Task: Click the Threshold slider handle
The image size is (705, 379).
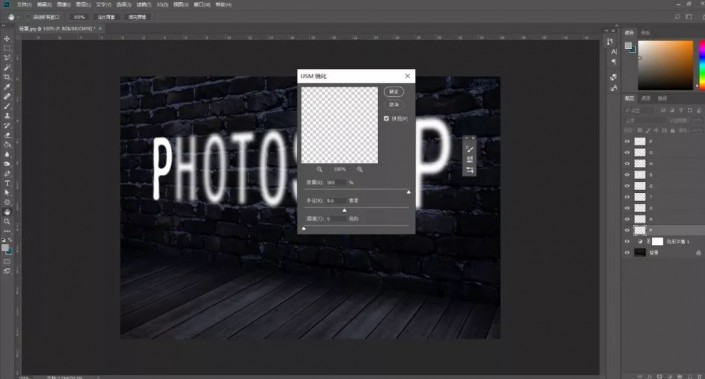Action: (304, 228)
